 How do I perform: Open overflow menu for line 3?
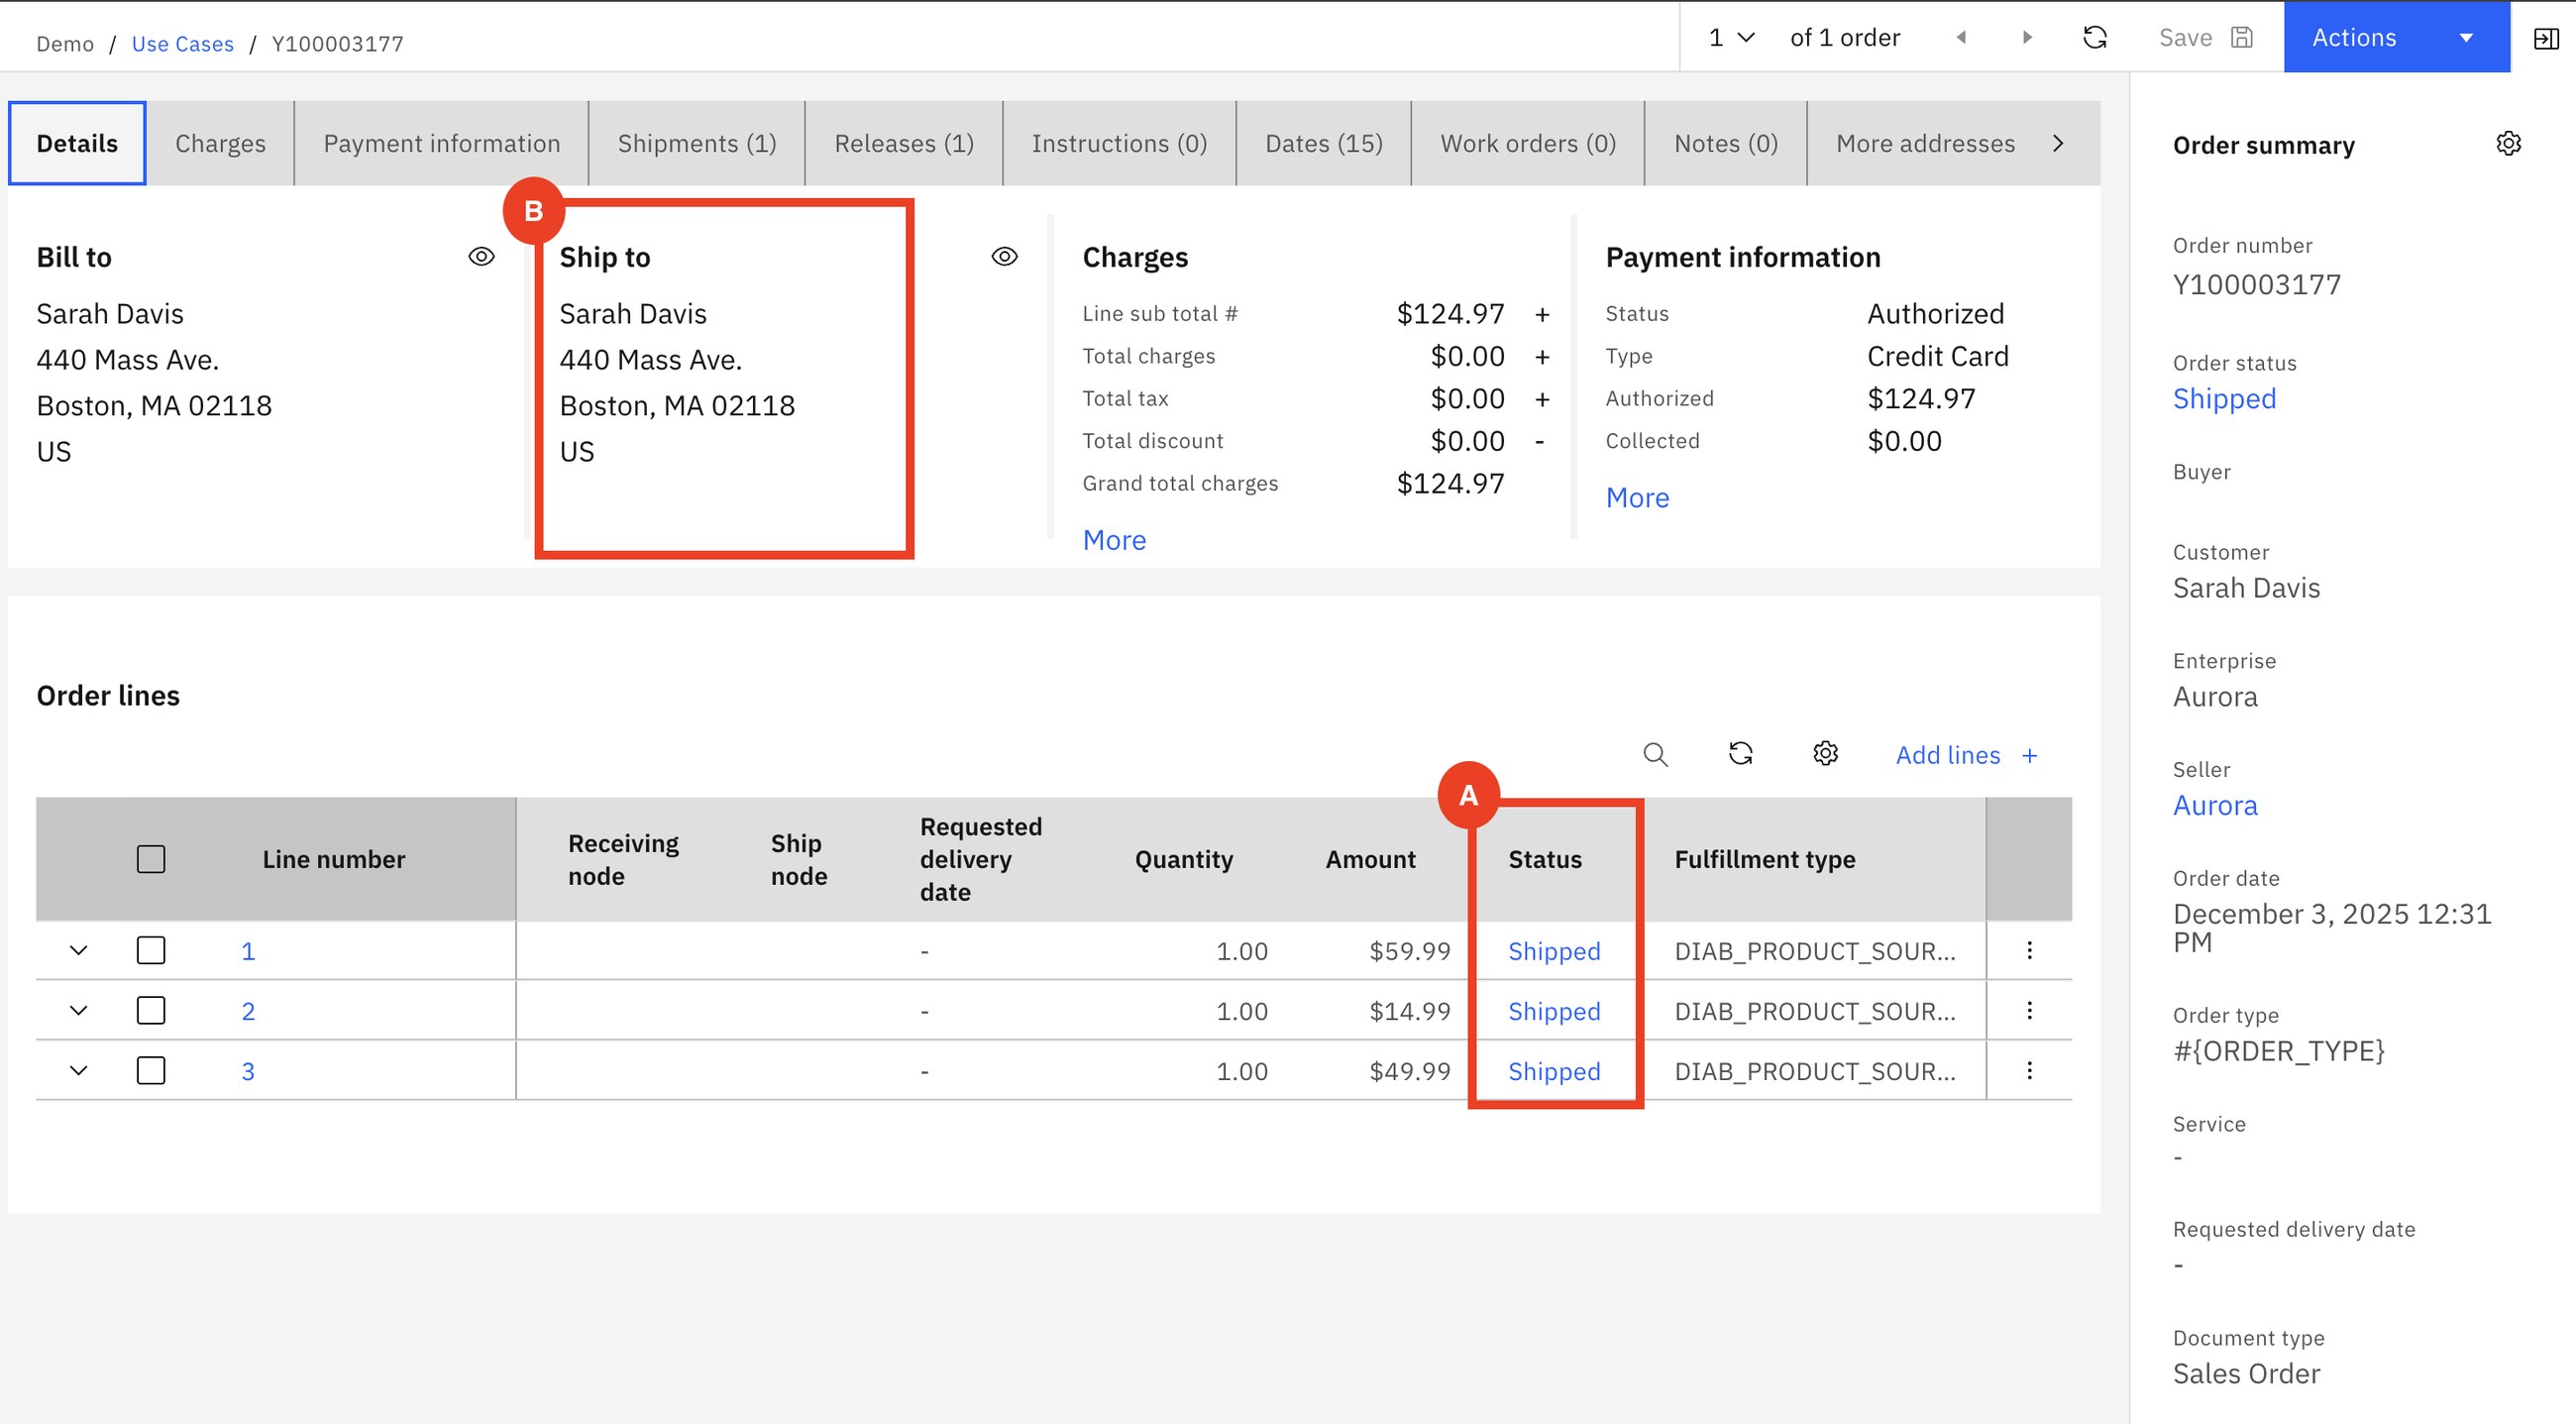coord(2029,1070)
